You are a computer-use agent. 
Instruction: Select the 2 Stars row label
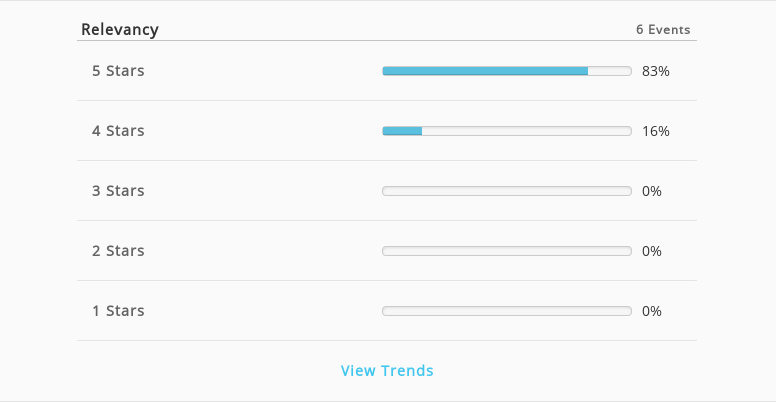[x=118, y=251]
